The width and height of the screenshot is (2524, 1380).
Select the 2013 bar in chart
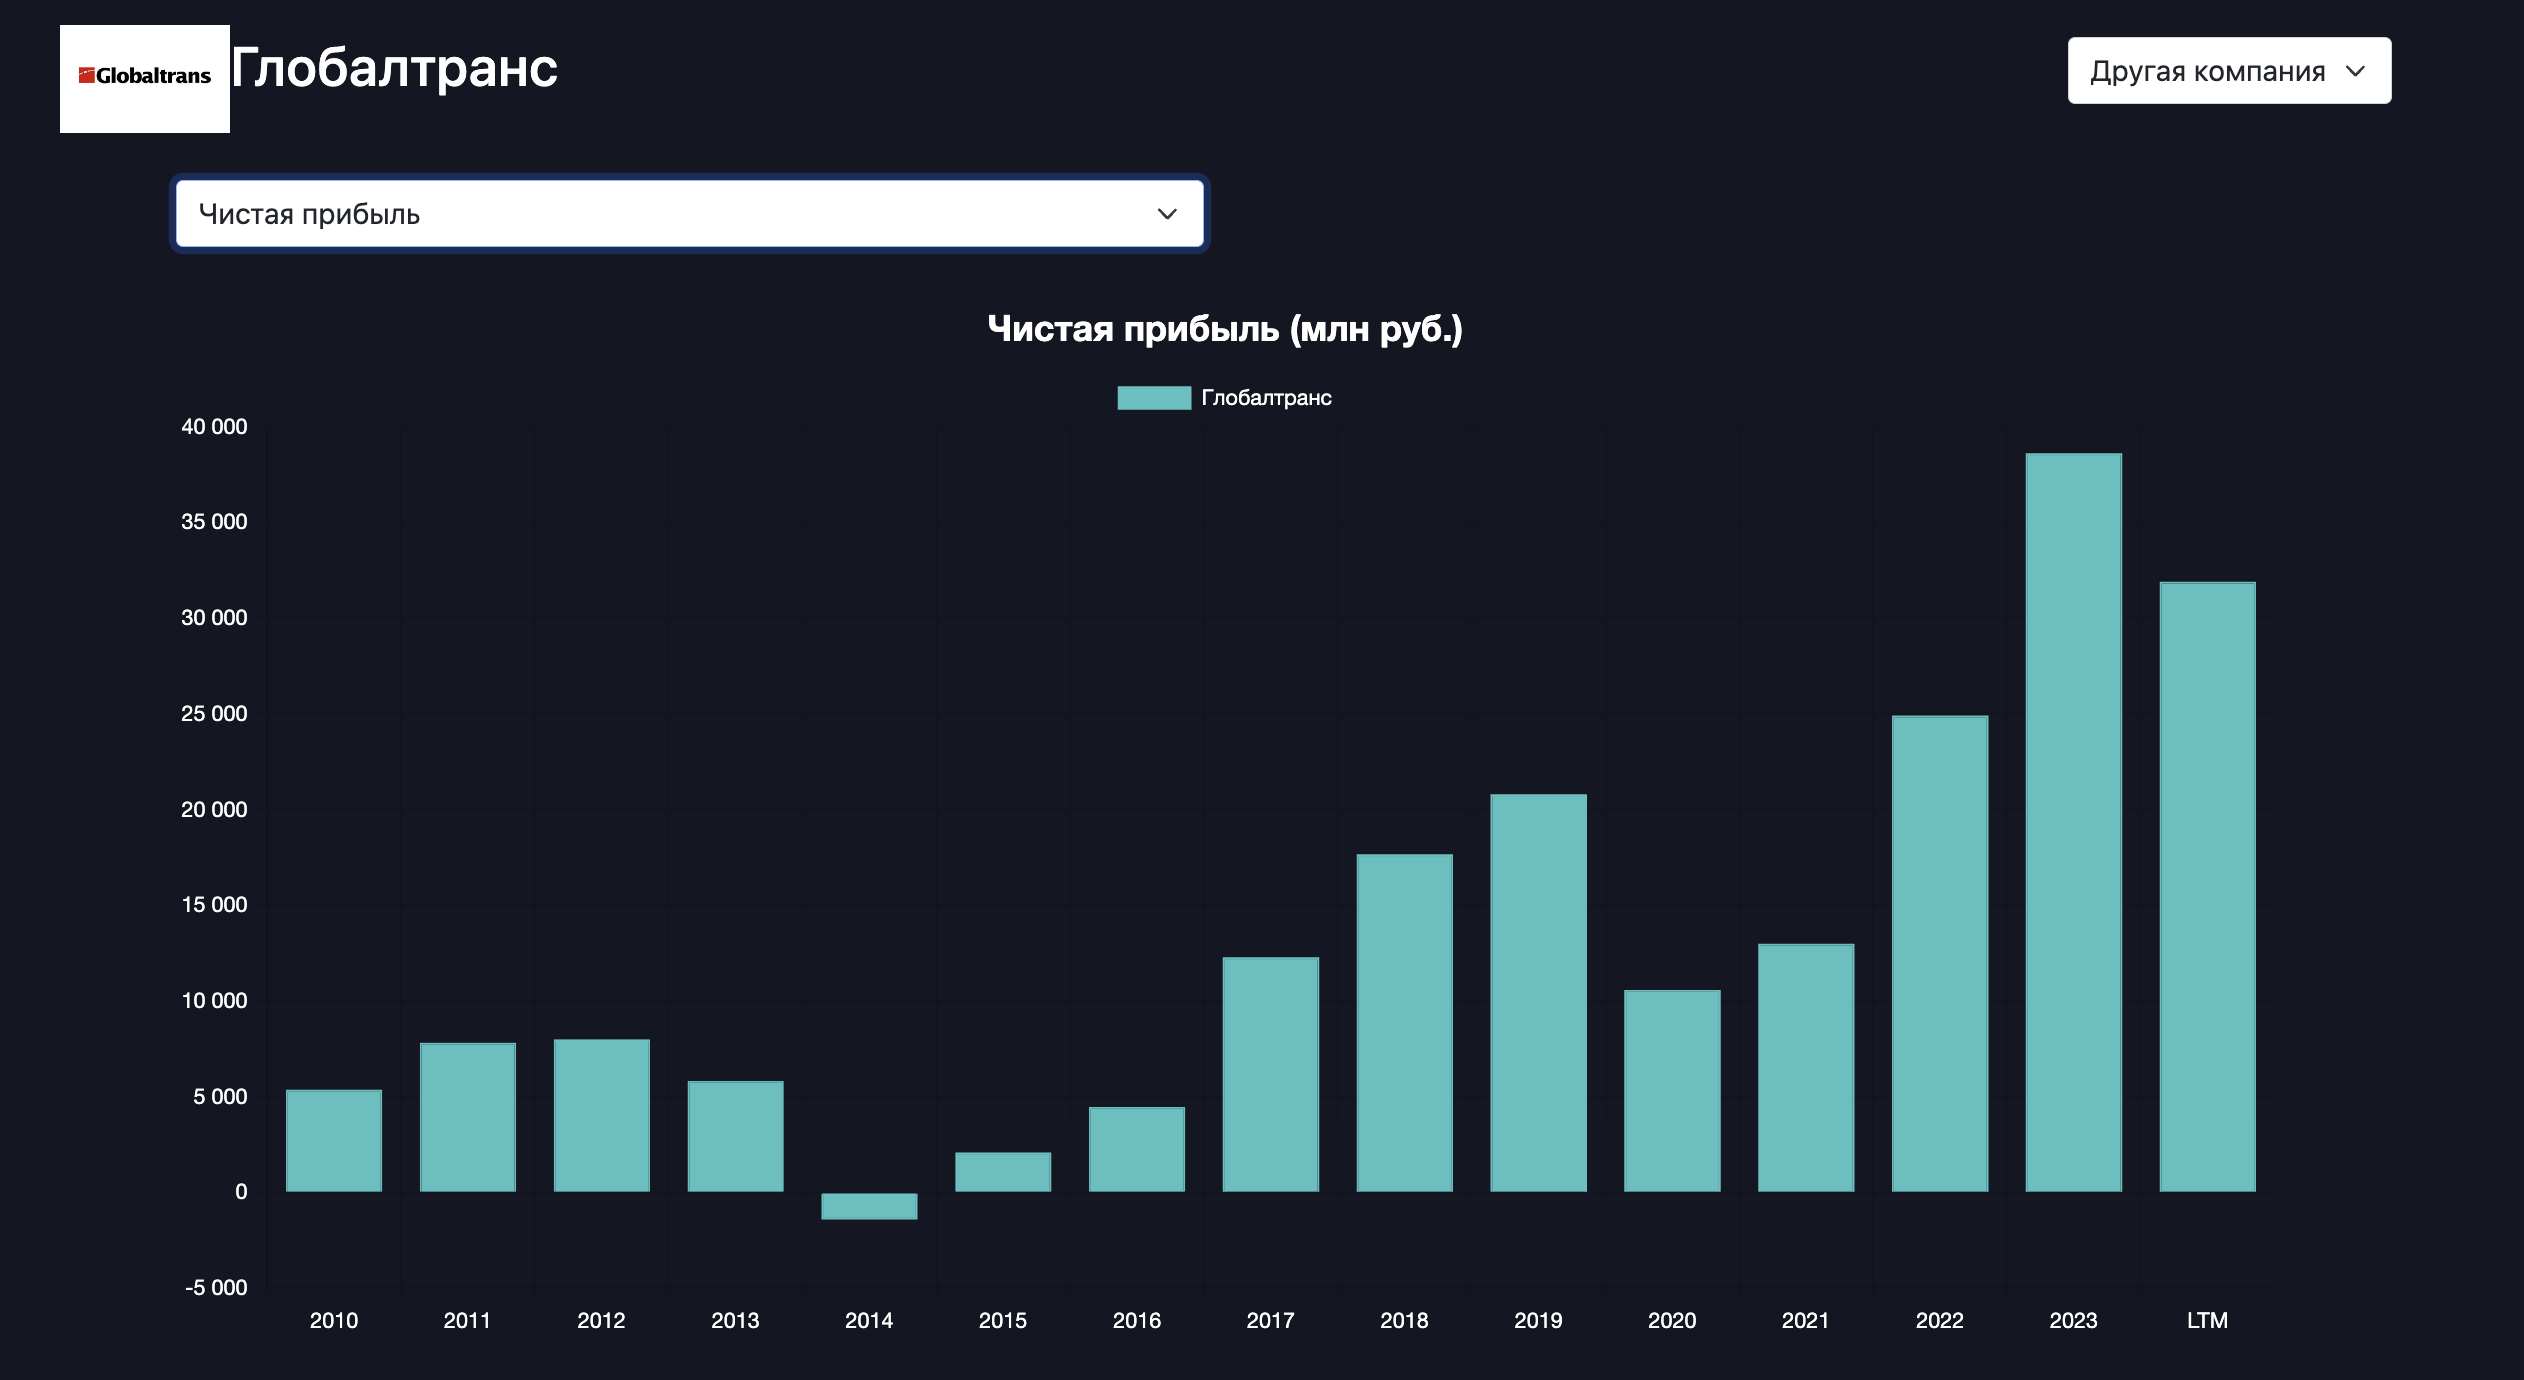[x=736, y=1136]
